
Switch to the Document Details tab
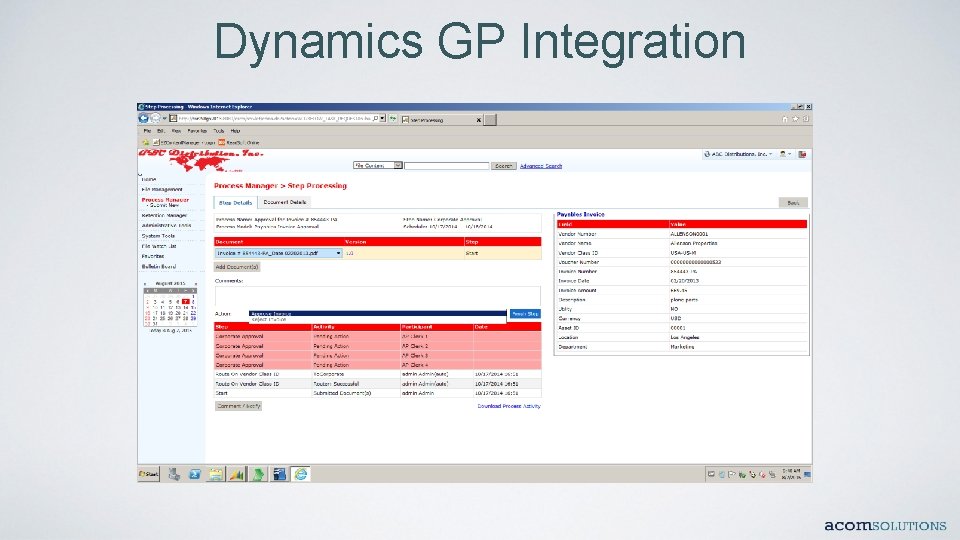pyautogui.click(x=284, y=202)
